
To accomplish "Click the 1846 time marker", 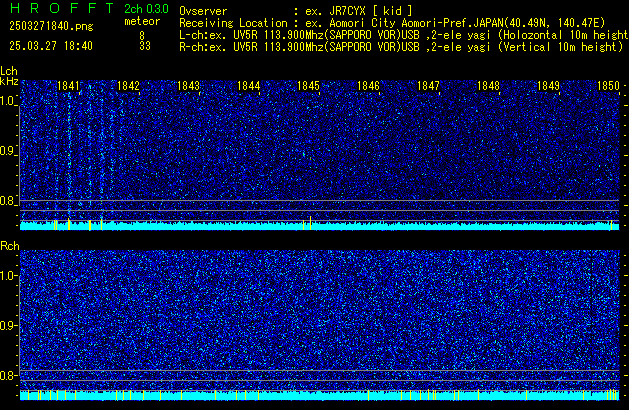I will click(368, 86).
